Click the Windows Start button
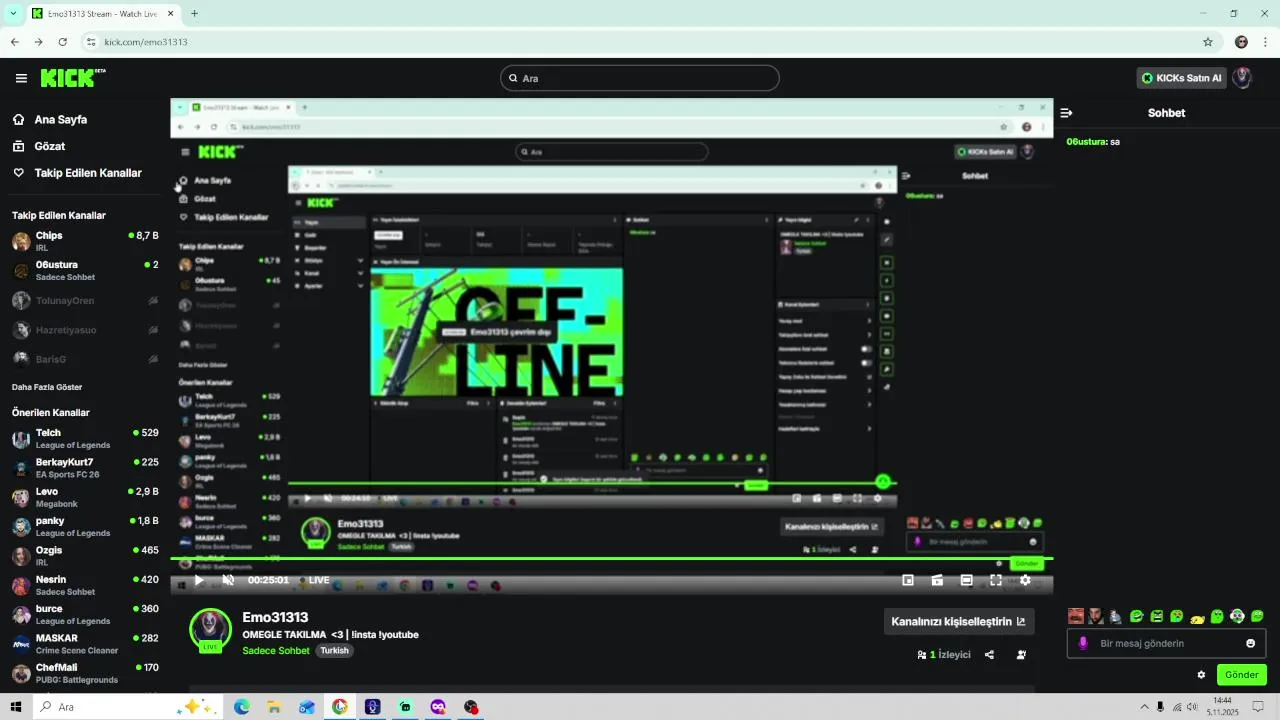This screenshot has width=1280, height=720. point(16,707)
